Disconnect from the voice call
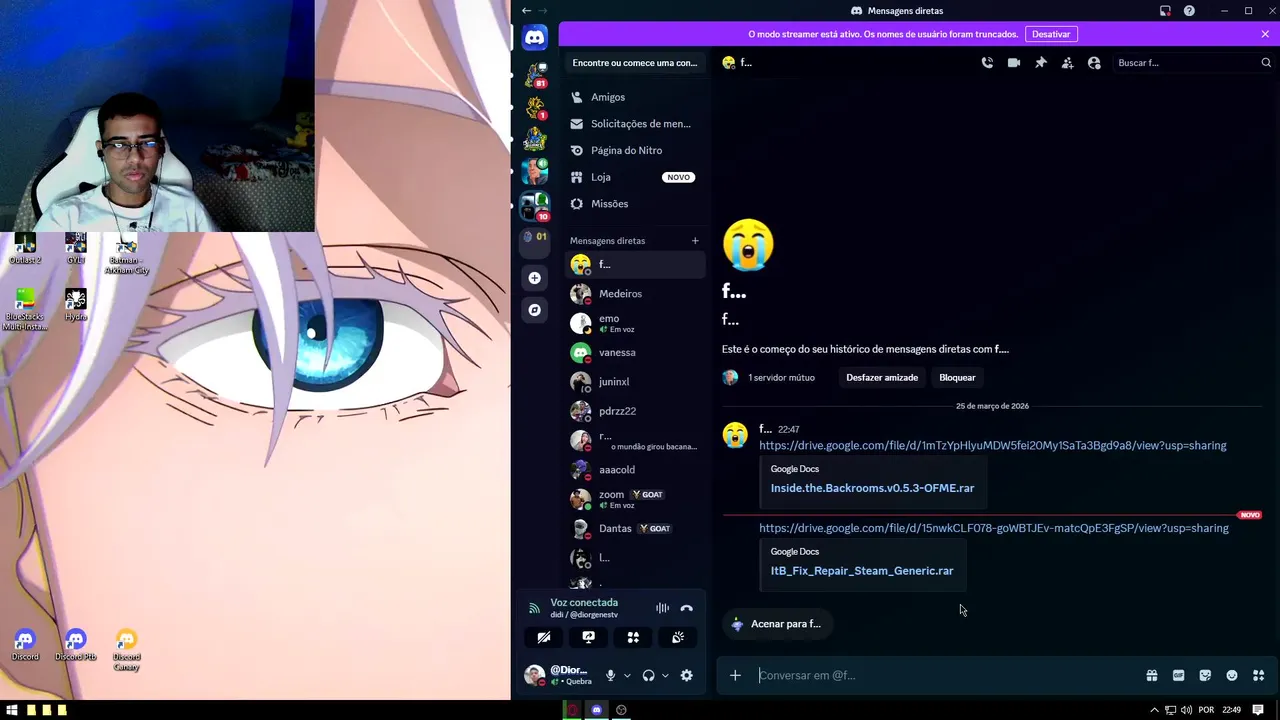 point(686,608)
